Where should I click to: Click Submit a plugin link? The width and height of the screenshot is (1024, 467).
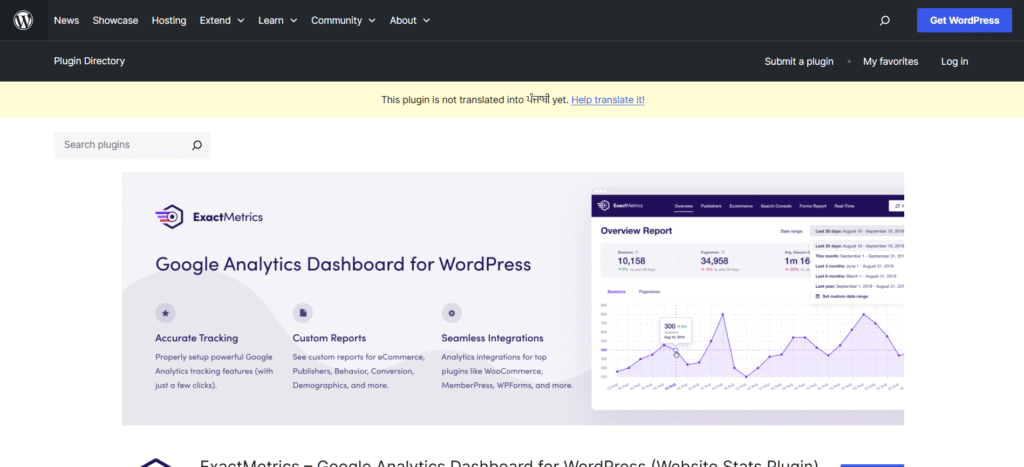point(799,61)
